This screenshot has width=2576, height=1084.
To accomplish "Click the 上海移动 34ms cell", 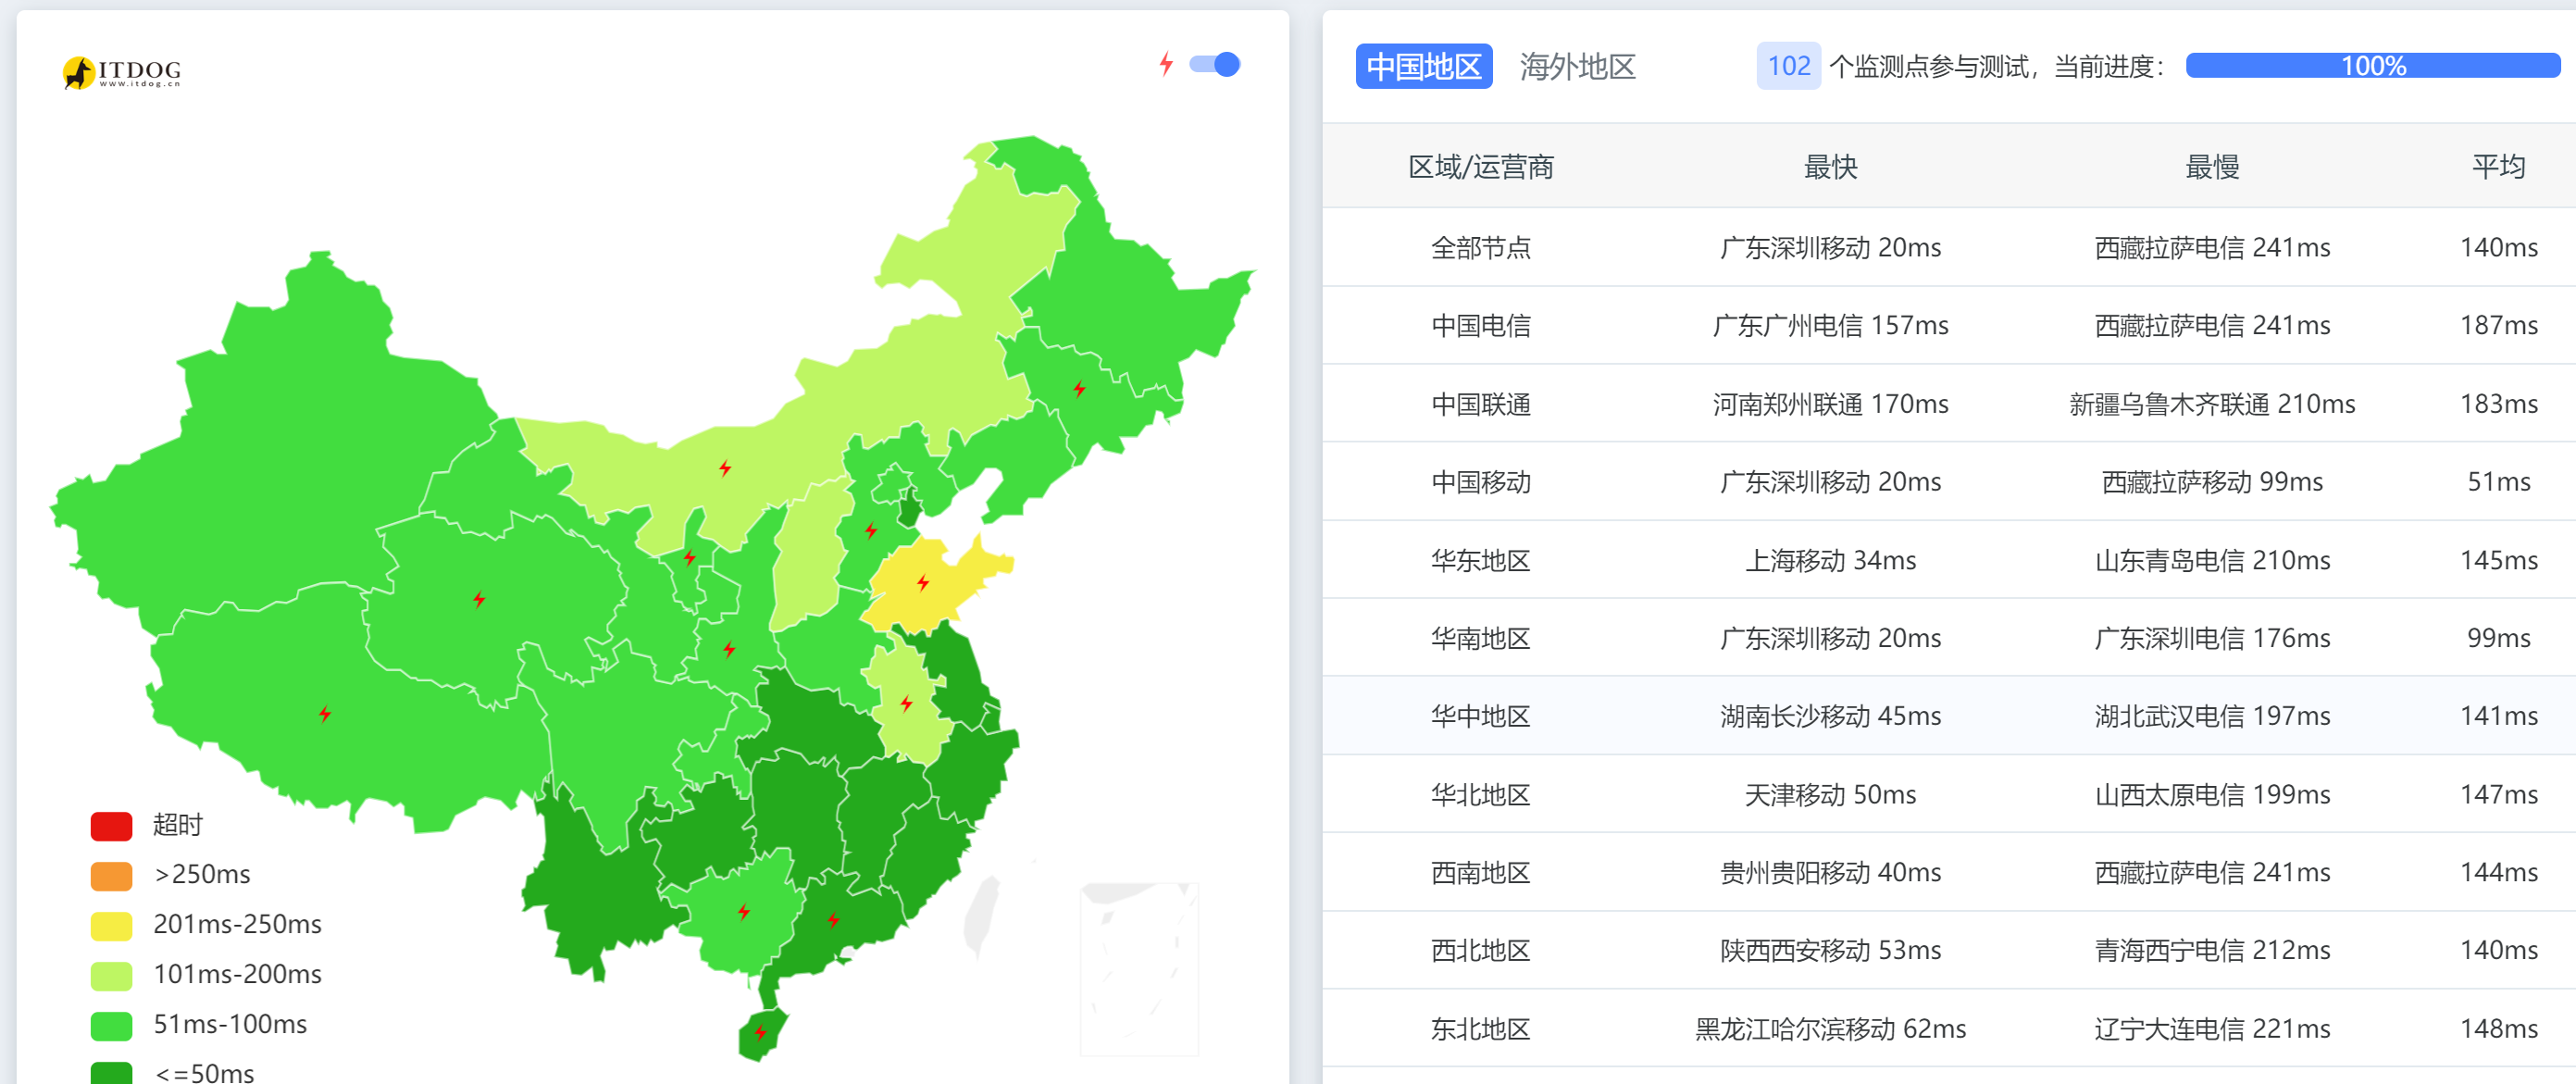I will 1830,560.
